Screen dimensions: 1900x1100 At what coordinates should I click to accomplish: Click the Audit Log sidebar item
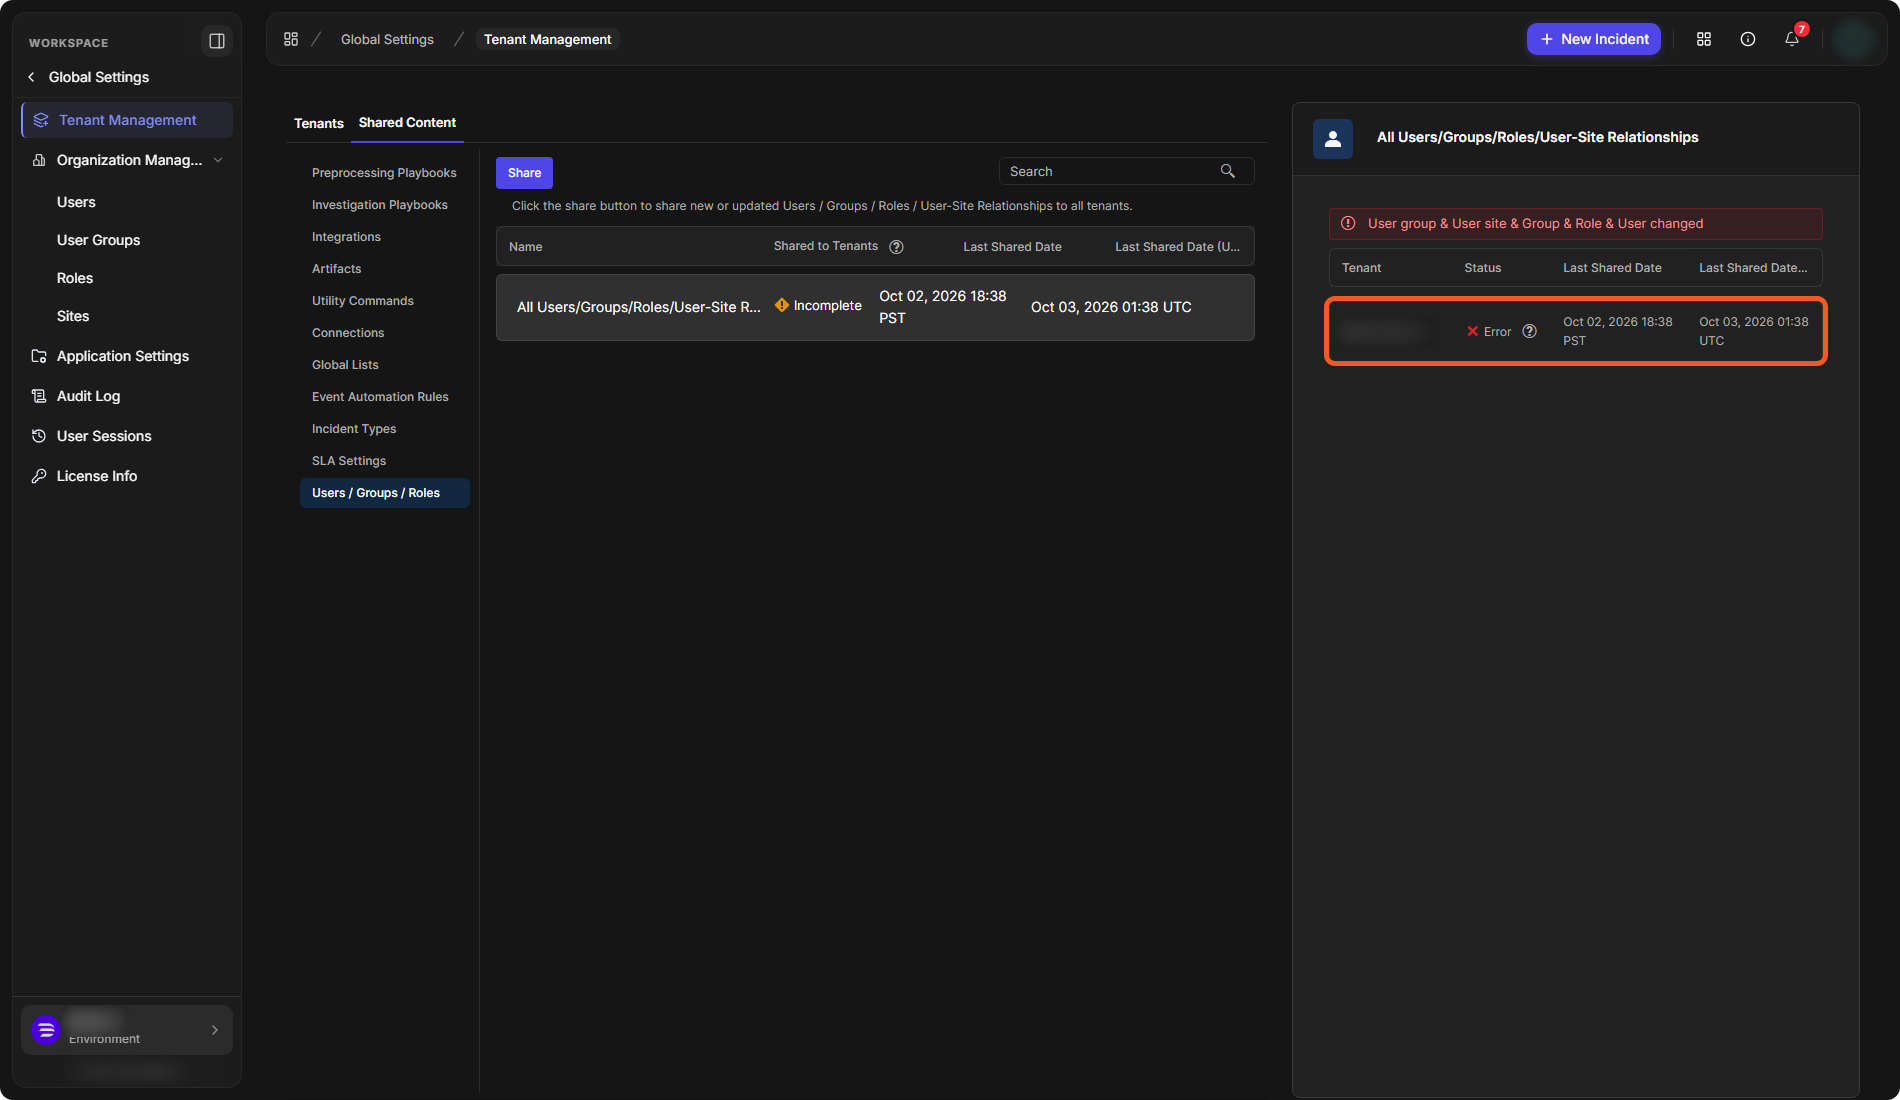[x=88, y=396]
